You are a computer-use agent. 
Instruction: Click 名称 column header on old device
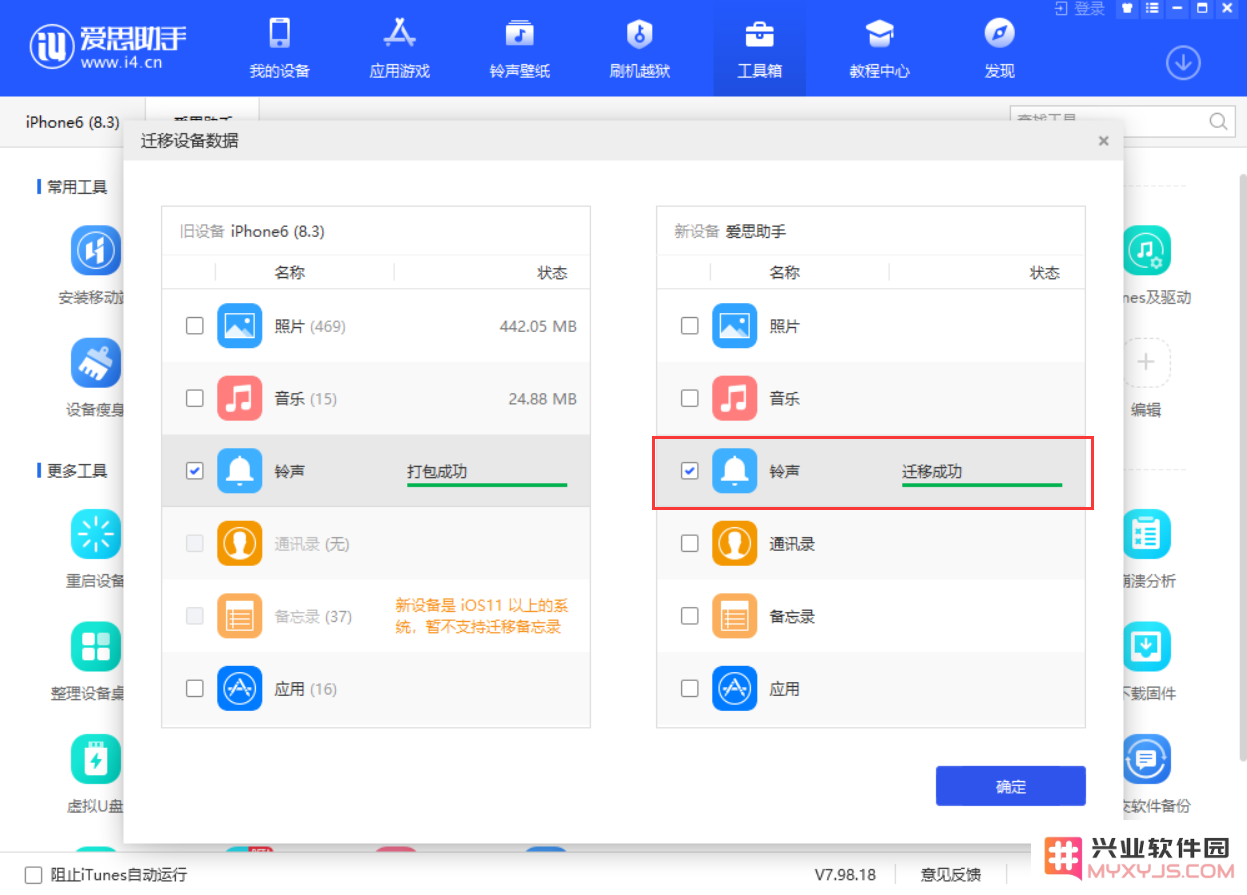point(290,272)
